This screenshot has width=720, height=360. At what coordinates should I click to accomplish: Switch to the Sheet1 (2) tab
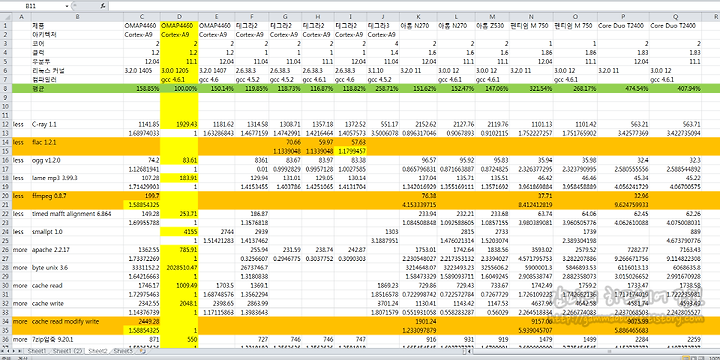pyautogui.click(x=68, y=351)
